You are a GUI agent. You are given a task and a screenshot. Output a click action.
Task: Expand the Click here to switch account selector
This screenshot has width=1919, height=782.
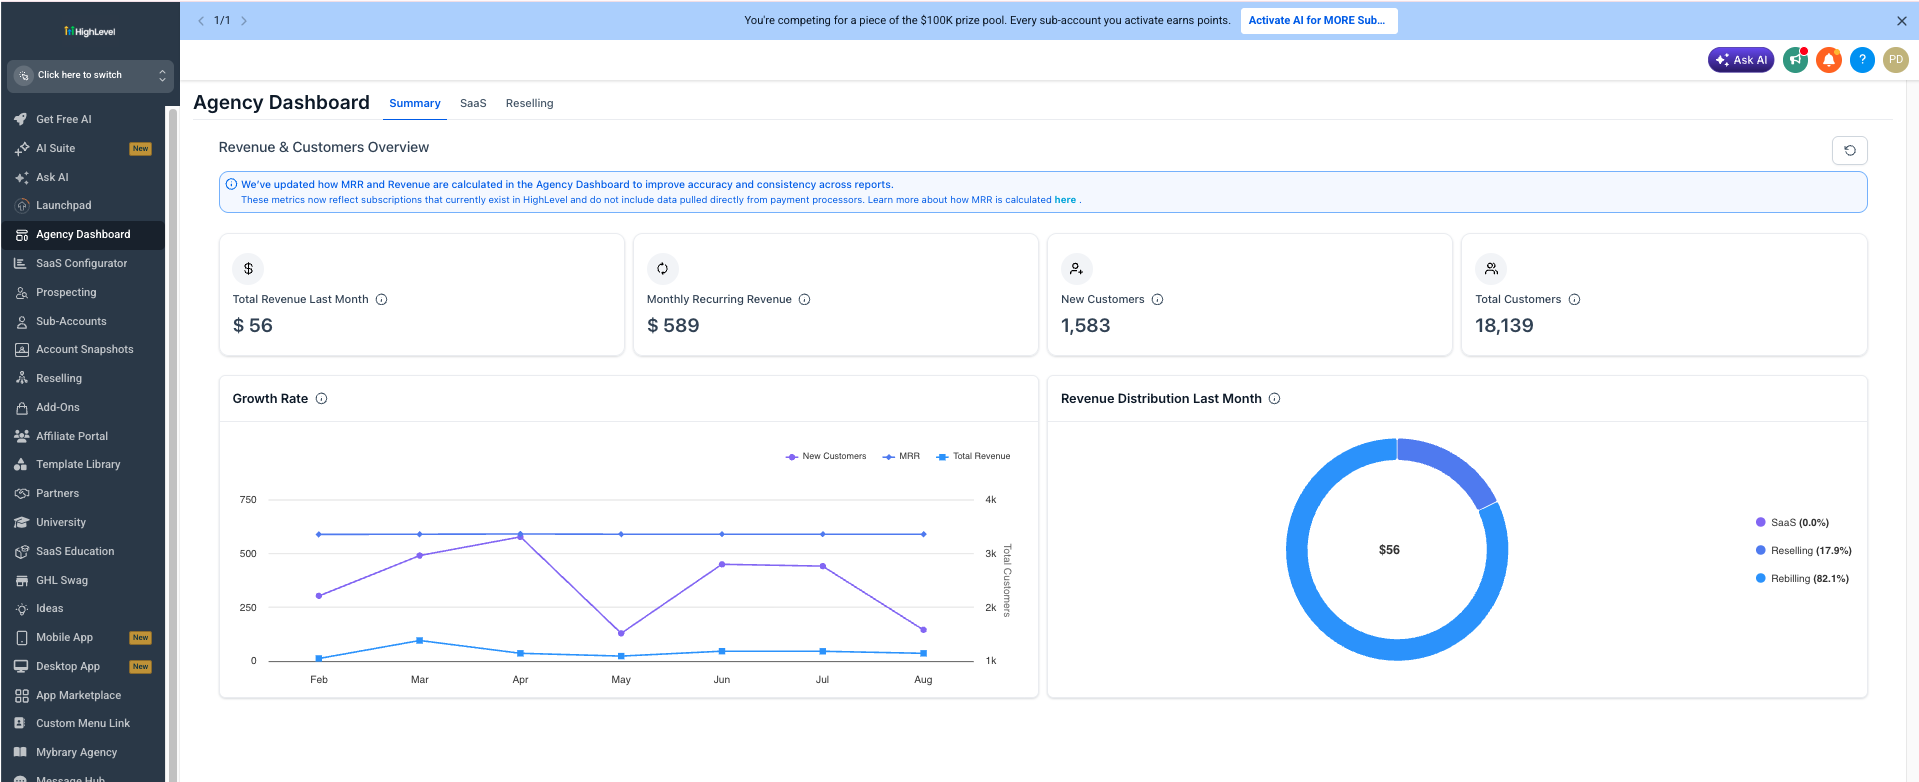point(90,75)
